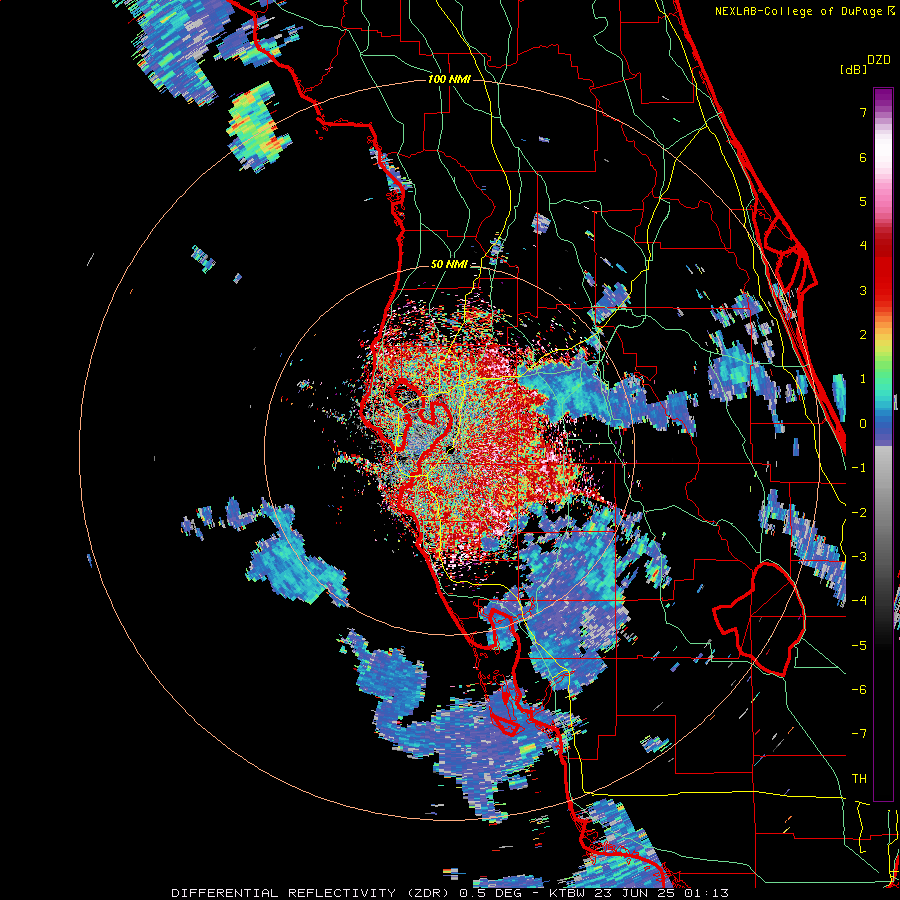Select the 1 value on the color scale
900x900 pixels.
[863, 379]
